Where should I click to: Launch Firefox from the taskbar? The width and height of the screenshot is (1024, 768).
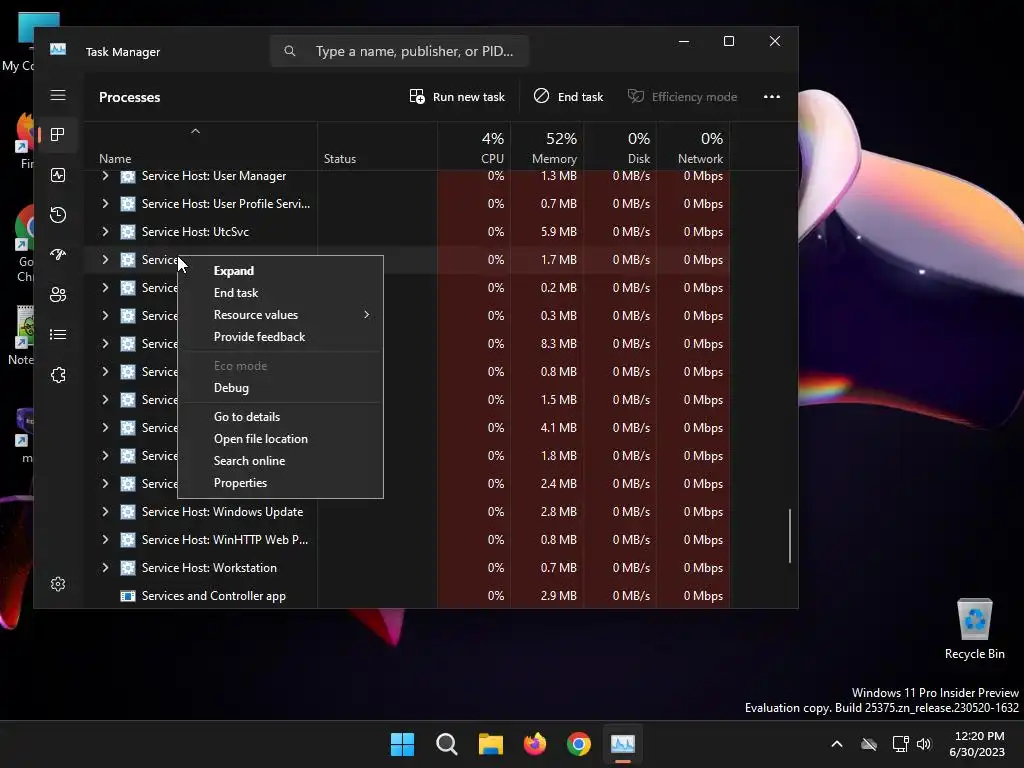point(535,744)
